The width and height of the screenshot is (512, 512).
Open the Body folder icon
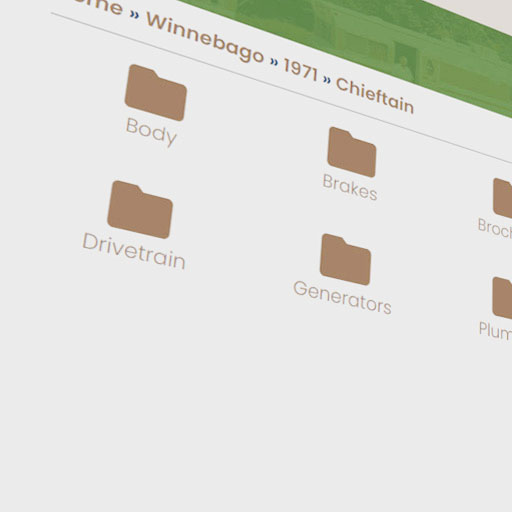[x=156, y=93]
